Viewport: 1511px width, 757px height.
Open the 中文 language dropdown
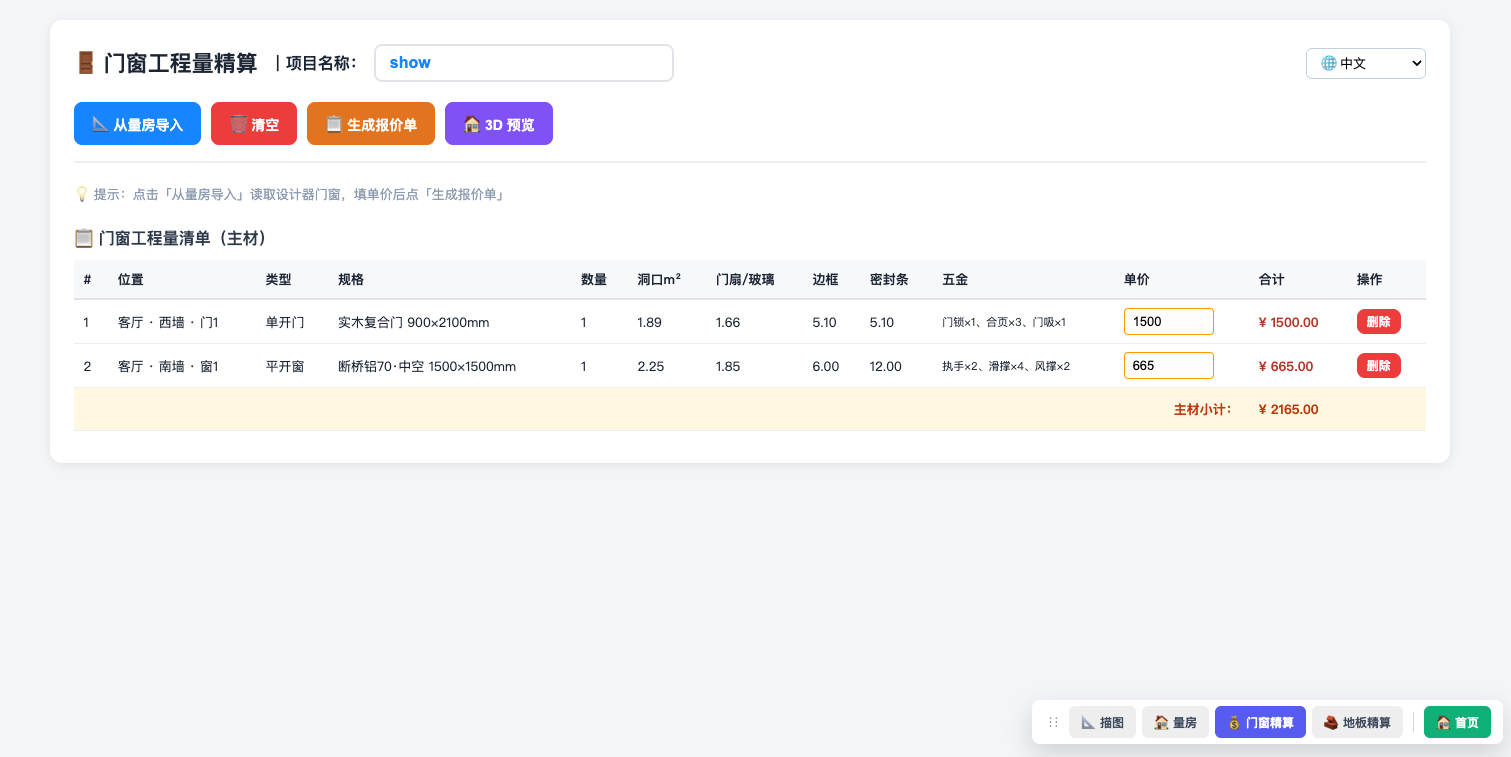click(x=1365, y=63)
